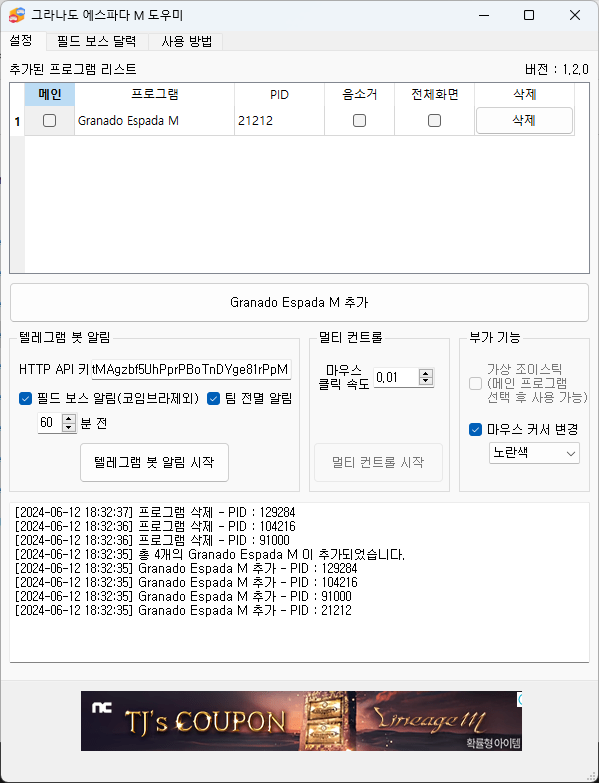Image resolution: width=599 pixels, height=783 pixels.
Task: Click the log line 프로그램 삭제 PID 129284
Action: point(155,512)
